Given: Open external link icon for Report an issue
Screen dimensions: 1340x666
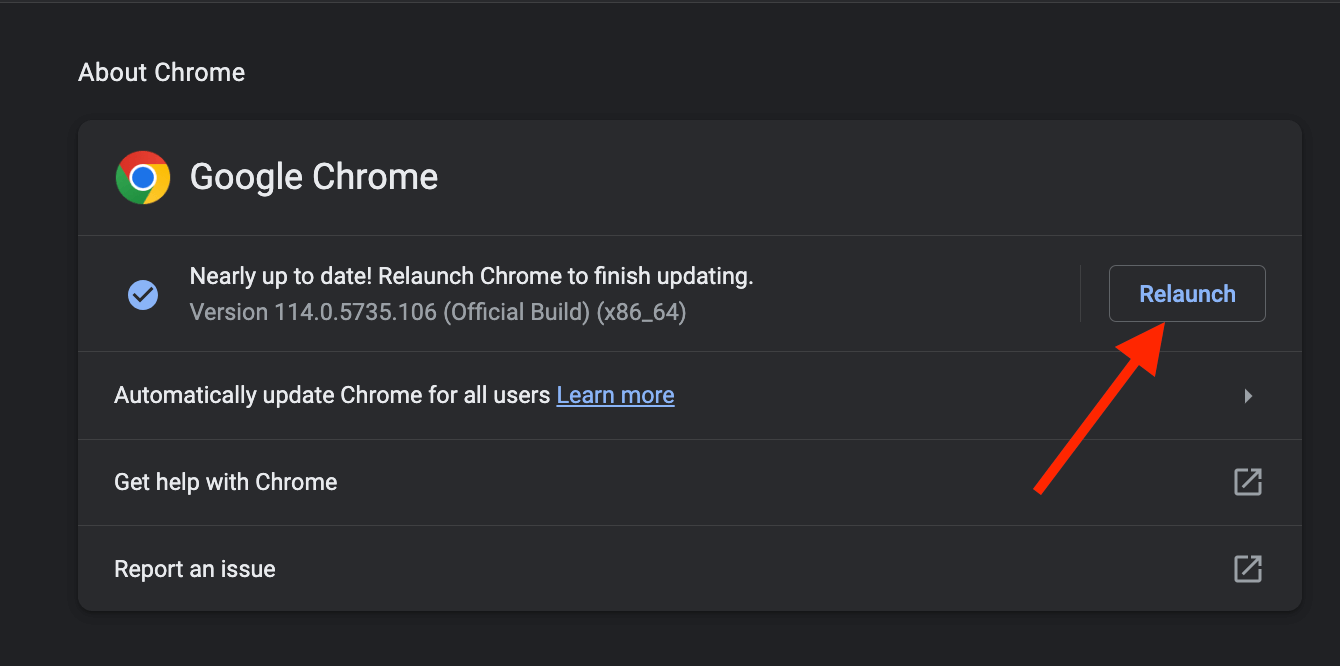Looking at the screenshot, I should 1248,569.
